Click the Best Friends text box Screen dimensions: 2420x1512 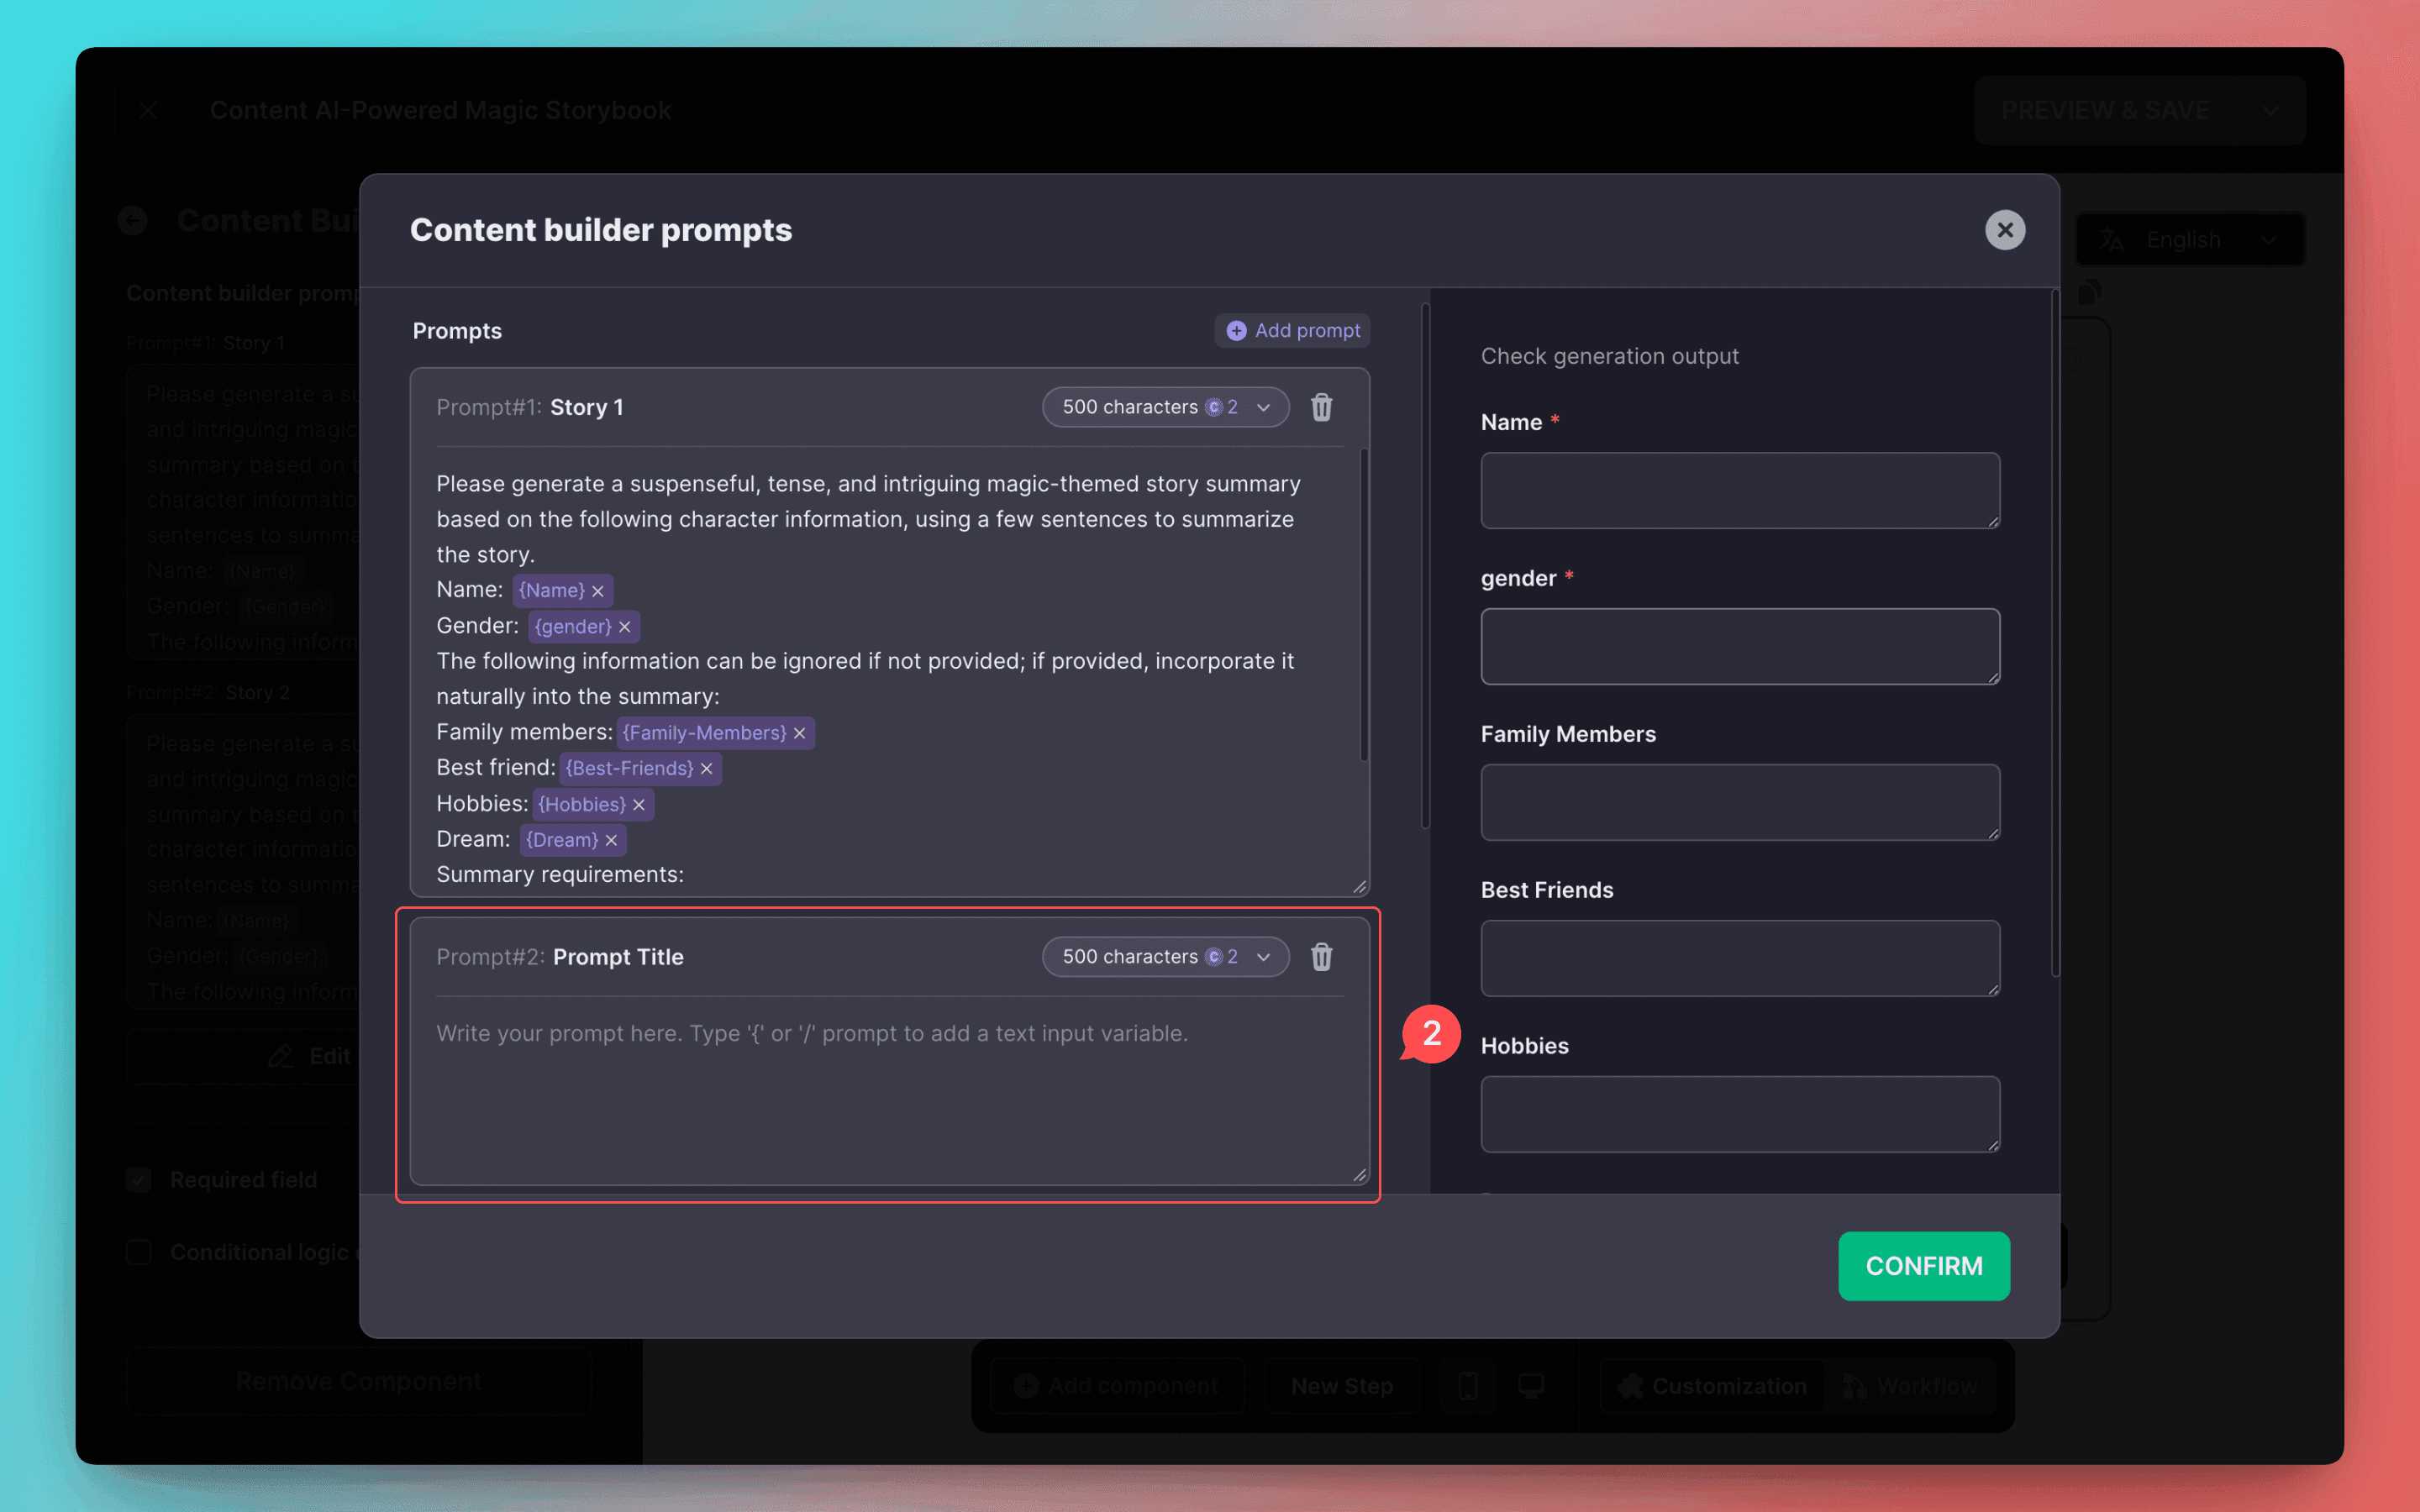click(x=1739, y=958)
